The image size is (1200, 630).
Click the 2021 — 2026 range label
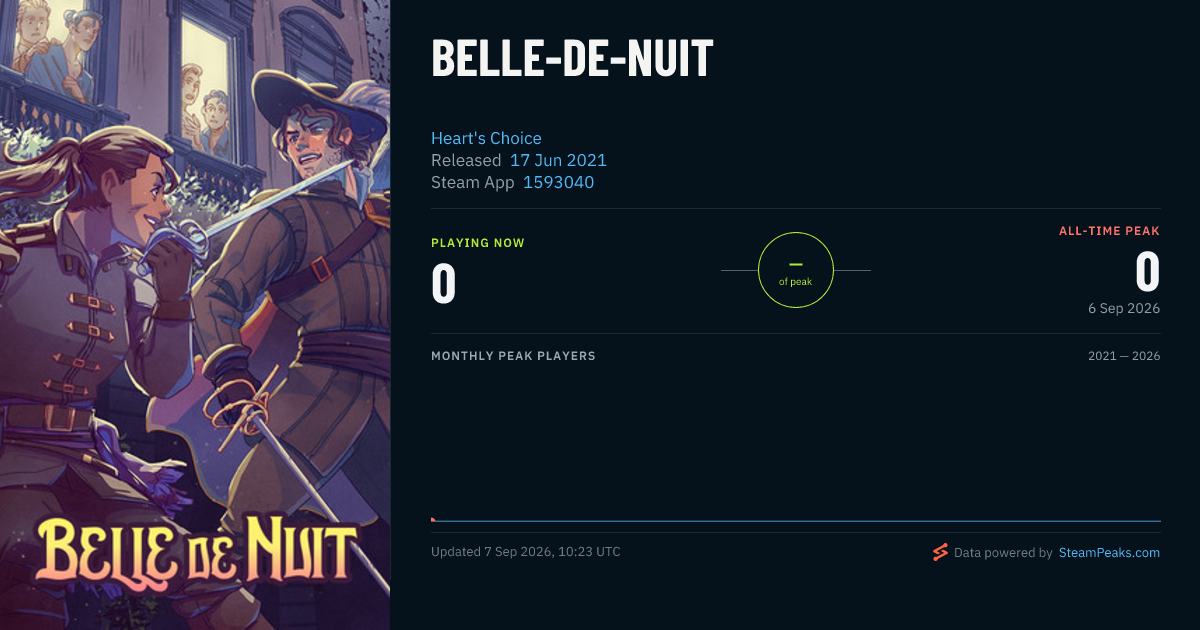click(1124, 356)
